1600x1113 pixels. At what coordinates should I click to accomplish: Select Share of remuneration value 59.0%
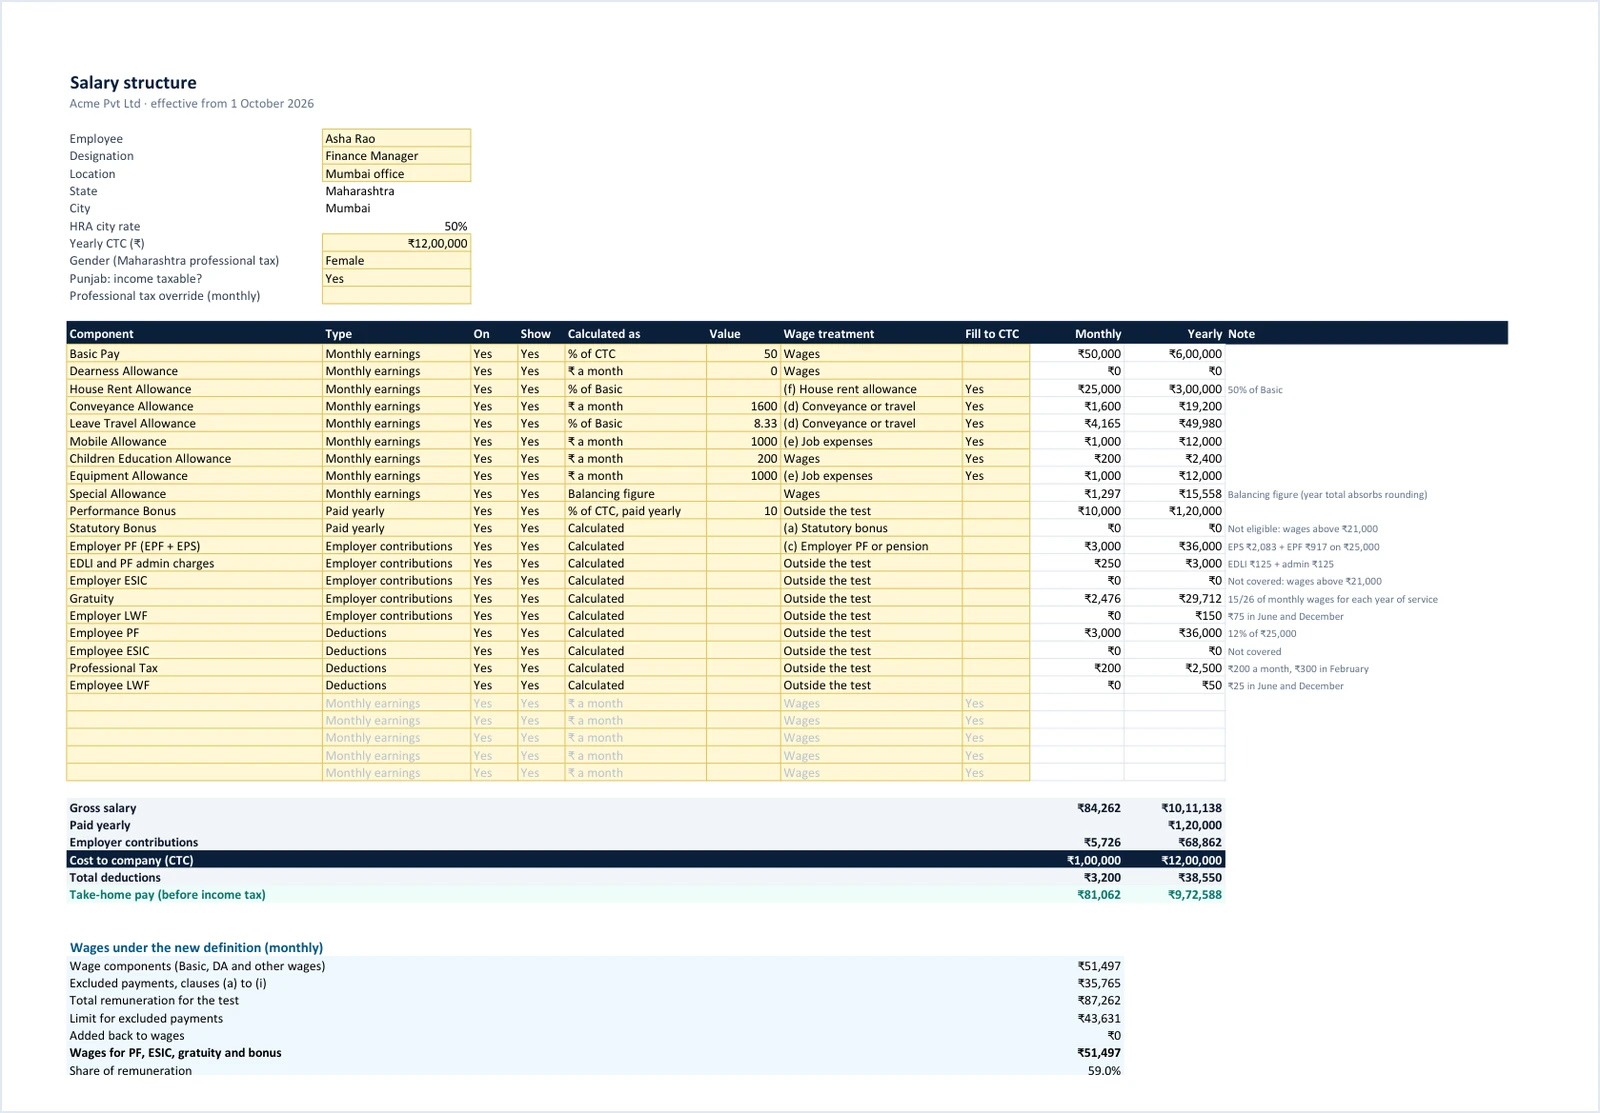(x=1104, y=1071)
